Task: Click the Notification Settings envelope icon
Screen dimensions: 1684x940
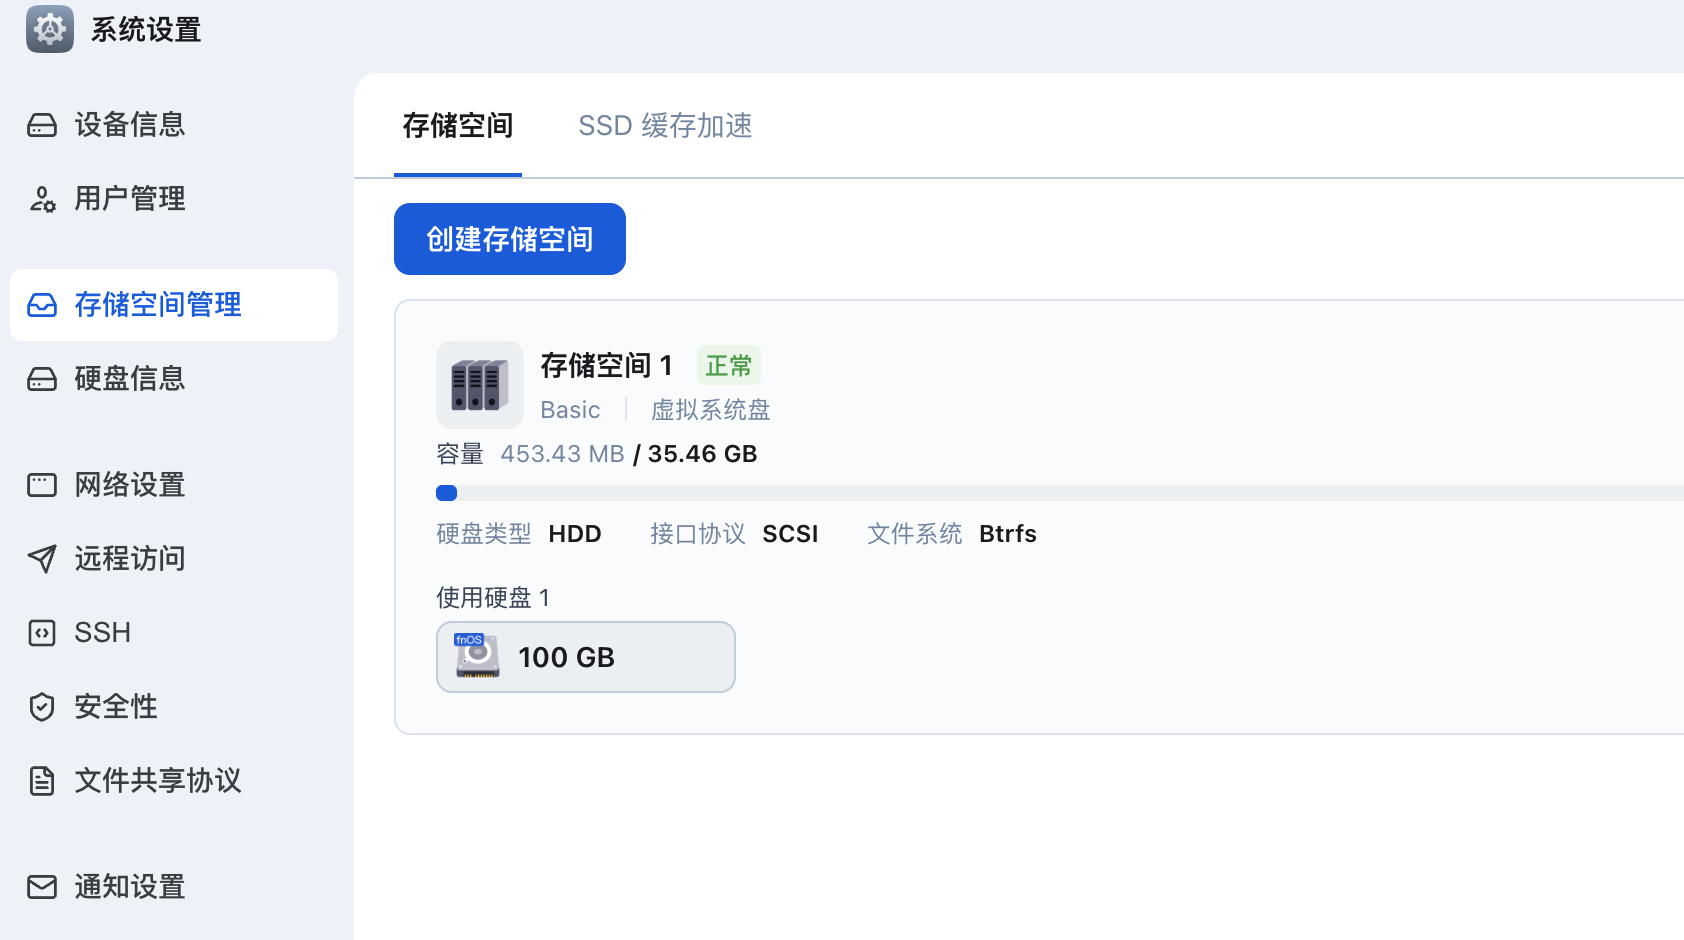Action: (42, 887)
